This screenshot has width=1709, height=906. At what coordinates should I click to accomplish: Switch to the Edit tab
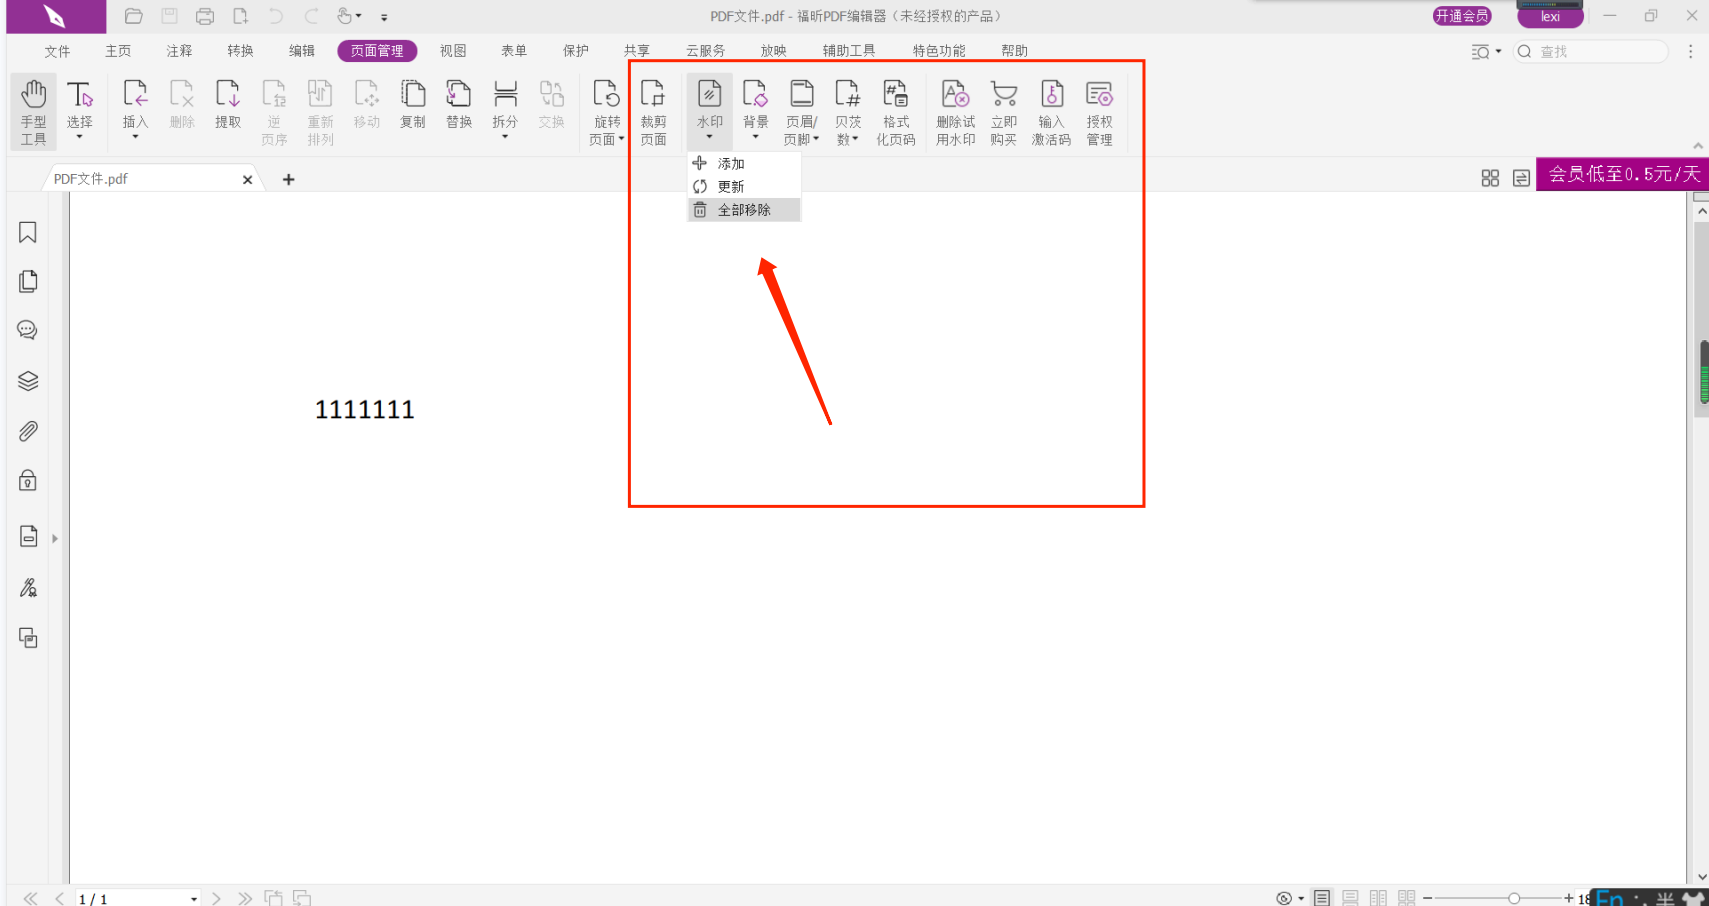pyautogui.click(x=301, y=51)
